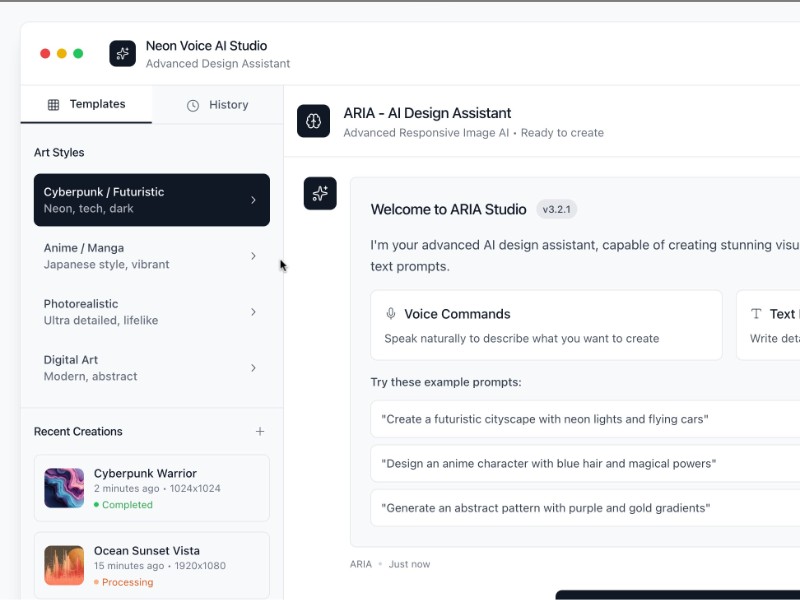Toggle the Completed status on Cyberpunk Warrior
Viewport: 800px width, 600px height.
pyautogui.click(x=123, y=505)
